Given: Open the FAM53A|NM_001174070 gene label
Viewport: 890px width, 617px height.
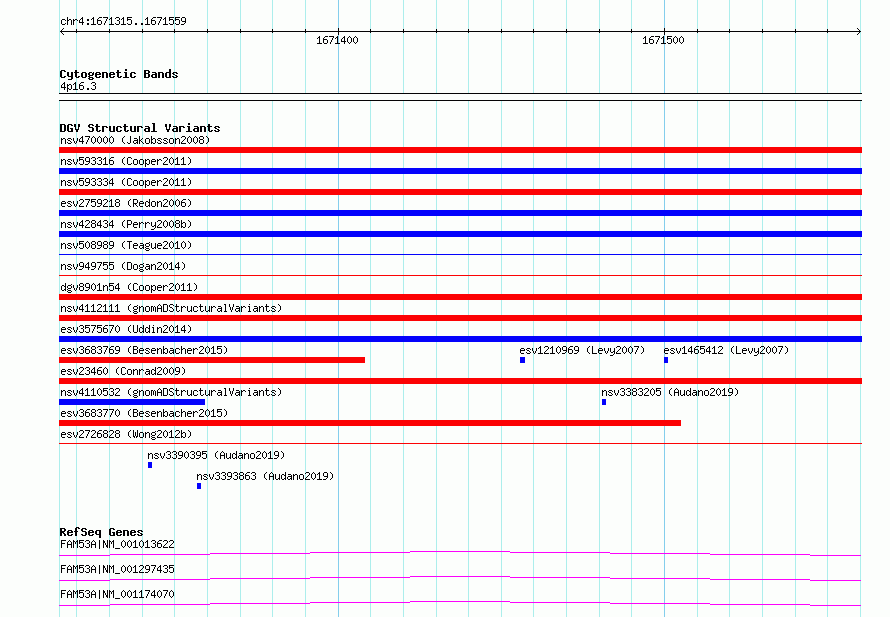Looking at the screenshot, I should click(117, 594).
